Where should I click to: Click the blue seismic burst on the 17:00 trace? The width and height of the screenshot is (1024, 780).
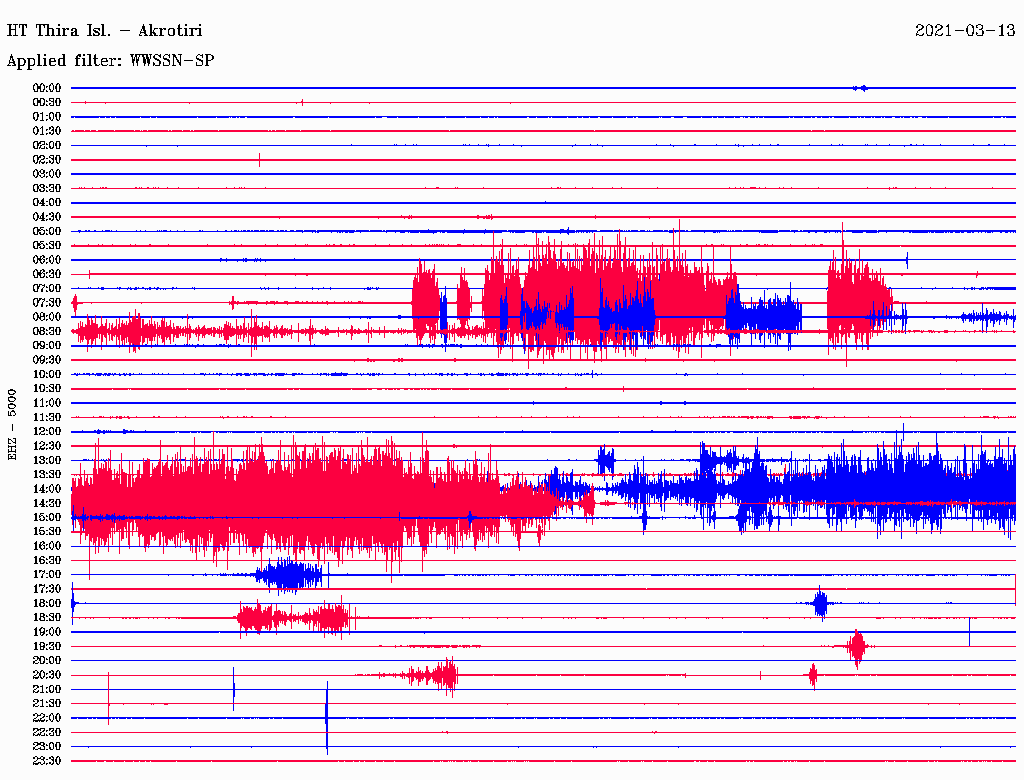click(x=289, y=576)
